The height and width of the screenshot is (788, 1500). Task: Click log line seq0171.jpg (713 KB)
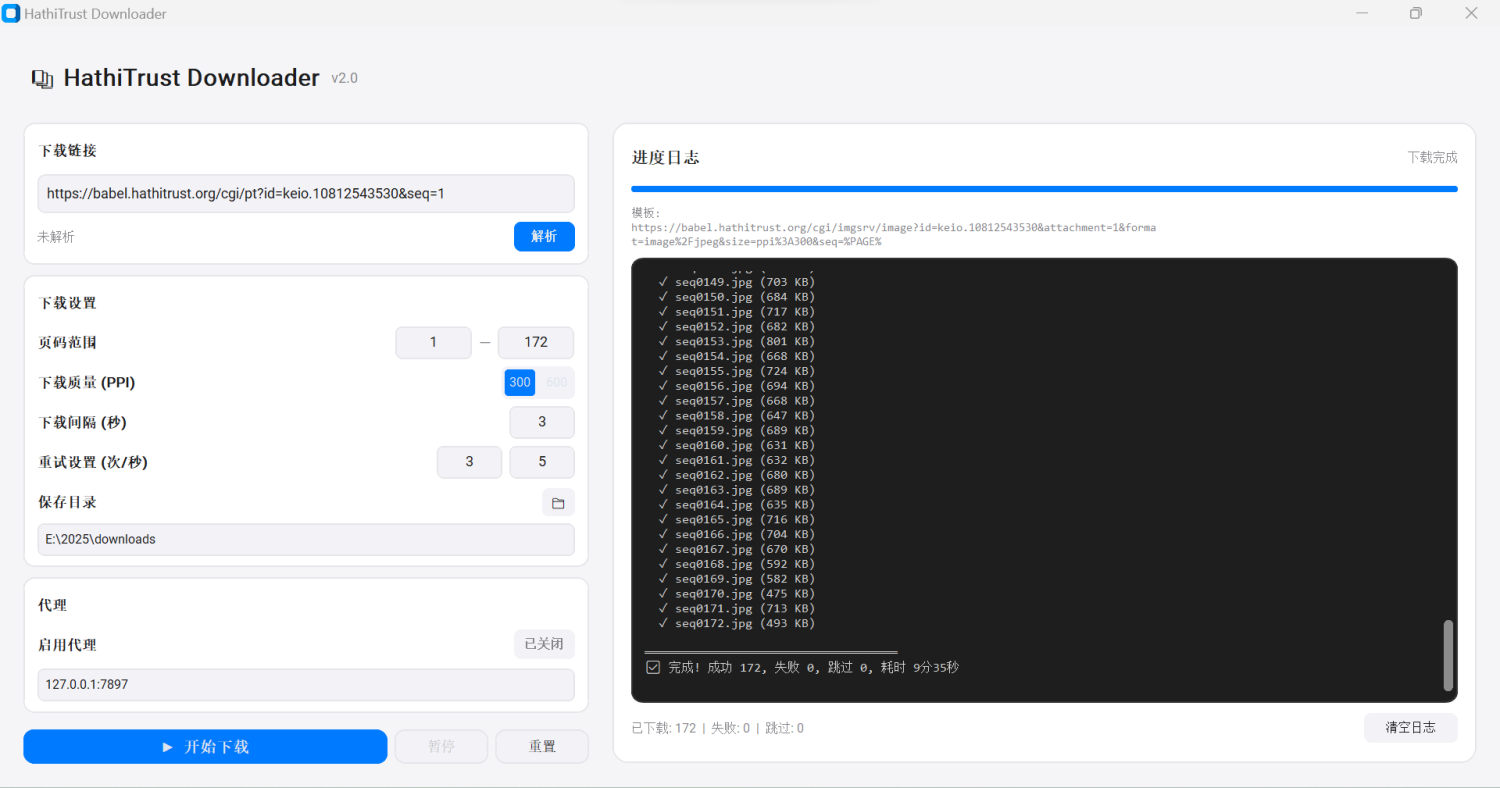737,609
